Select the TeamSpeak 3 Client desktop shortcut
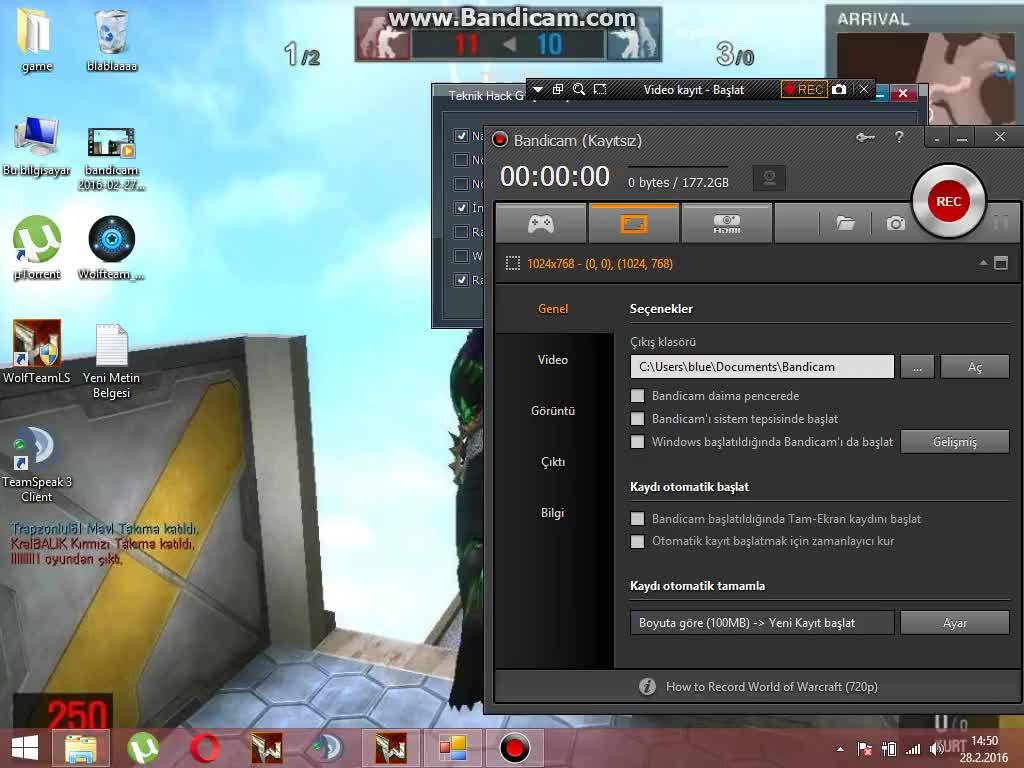 [37, 464]
